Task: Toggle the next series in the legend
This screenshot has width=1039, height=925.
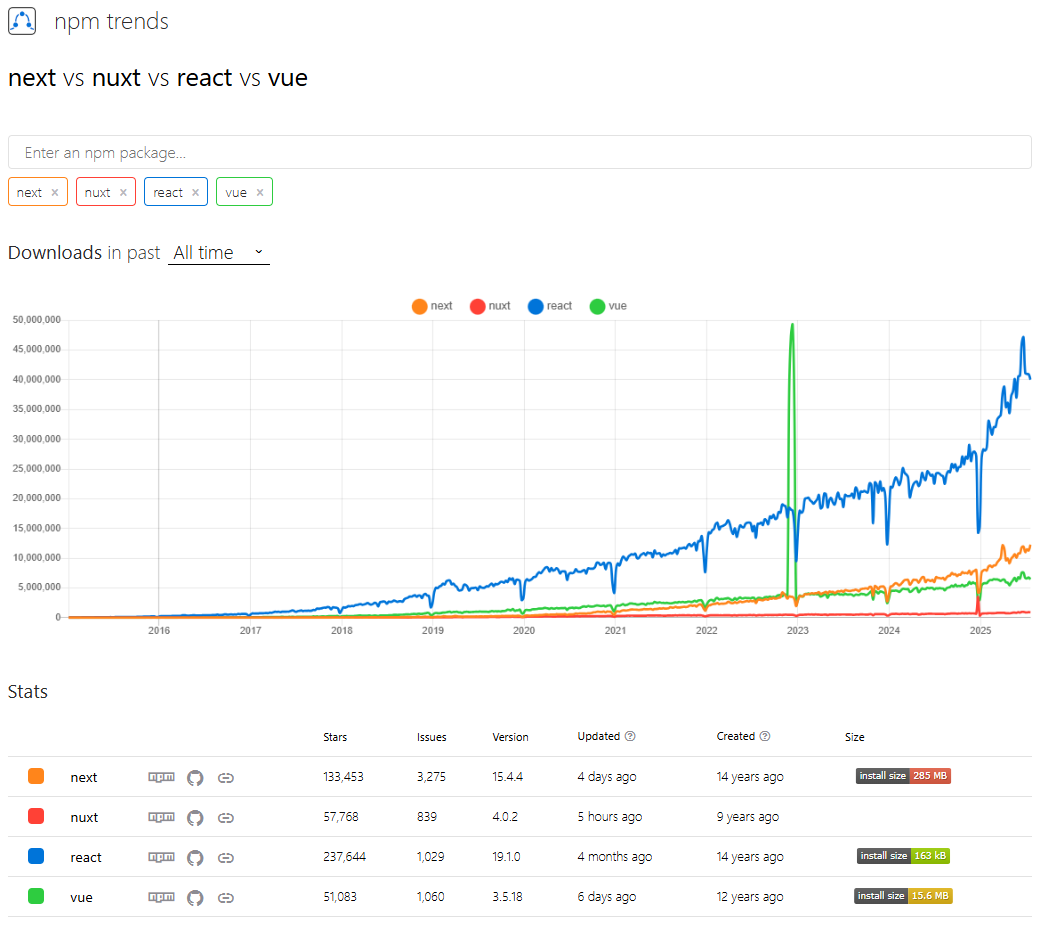Action: click(x=432, y=306)
